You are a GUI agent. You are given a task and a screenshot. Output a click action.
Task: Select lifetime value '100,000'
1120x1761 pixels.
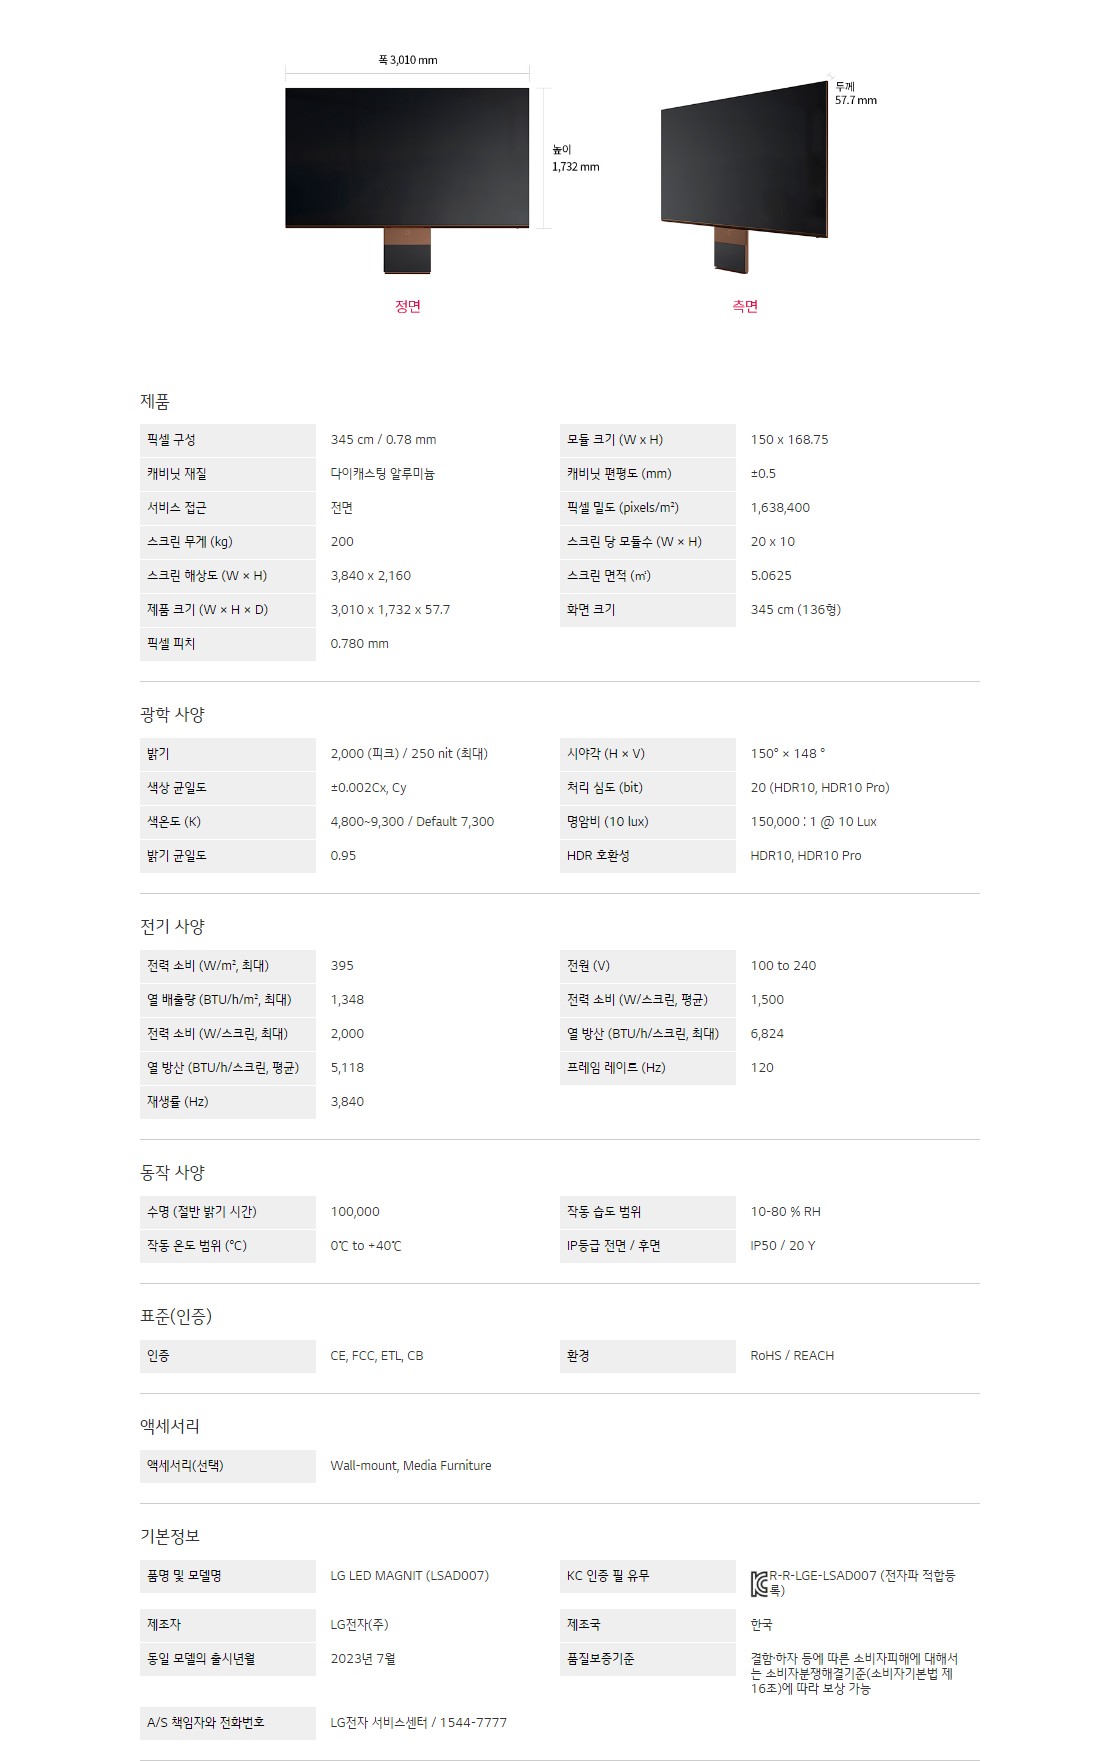click(355, 1212)
